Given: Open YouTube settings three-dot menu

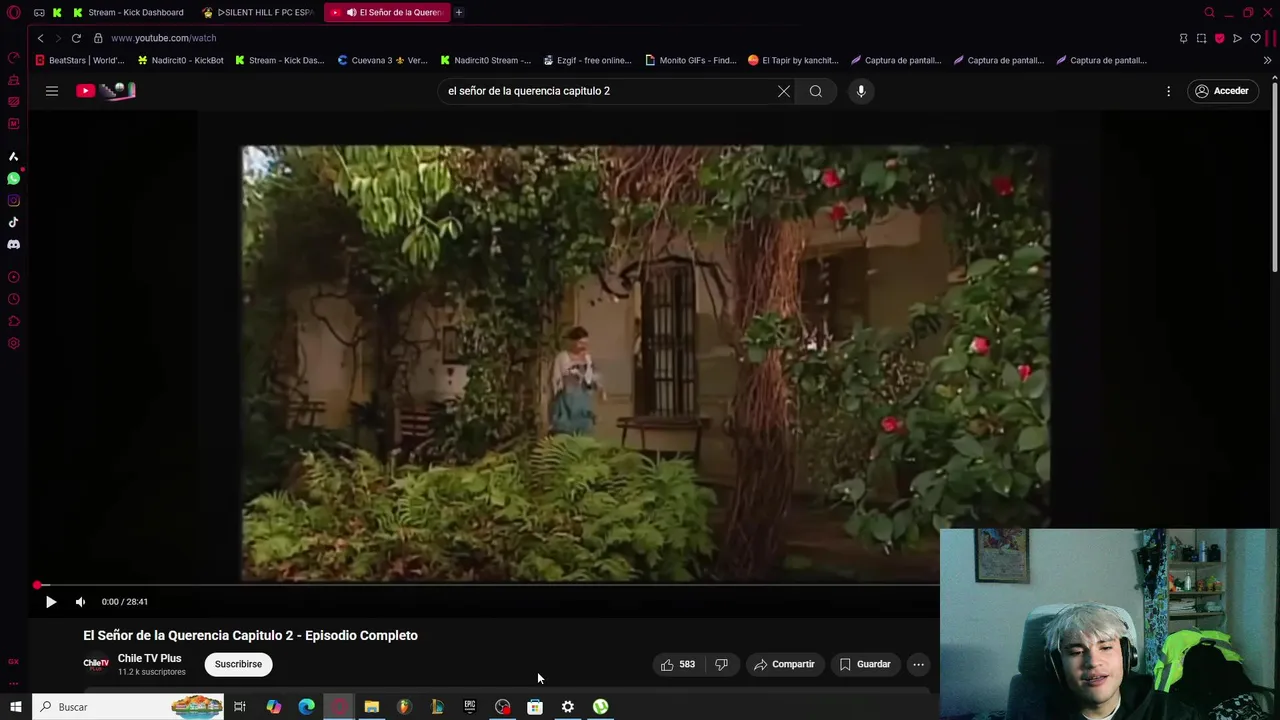Looking at the screenshot, I should (1168, 91).
